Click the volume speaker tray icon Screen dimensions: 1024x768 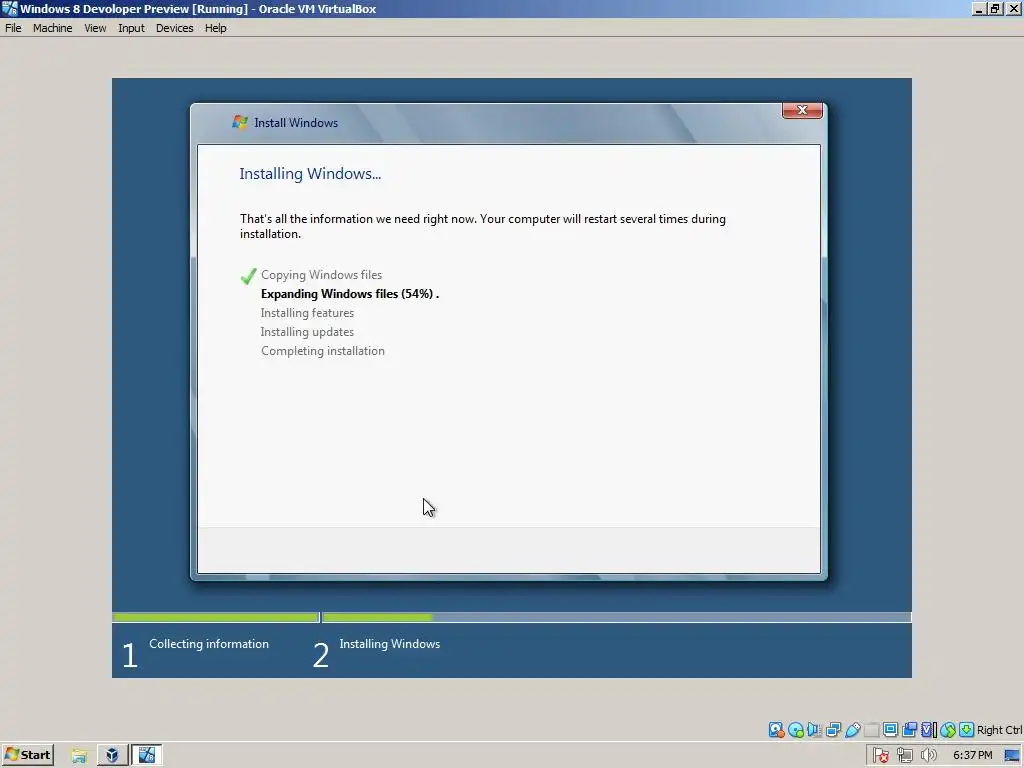click(x=928, y=756)
